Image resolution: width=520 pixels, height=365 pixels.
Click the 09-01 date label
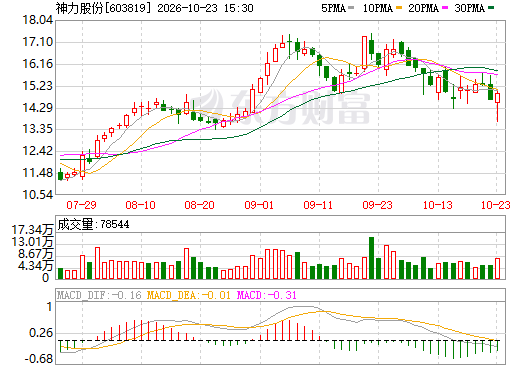(x=259, y=205)
